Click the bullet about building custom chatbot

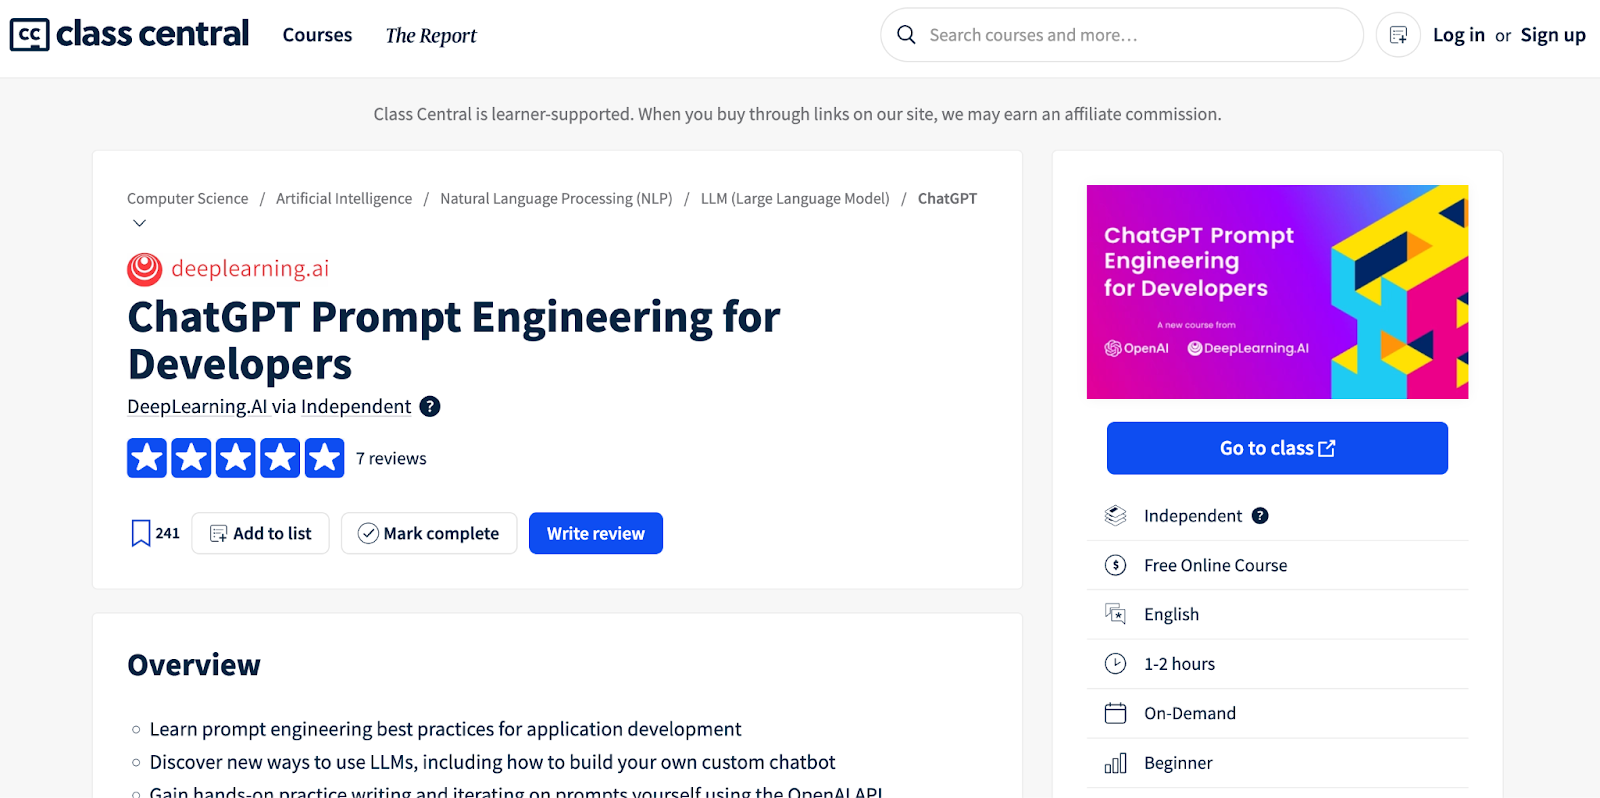[492, 762]
